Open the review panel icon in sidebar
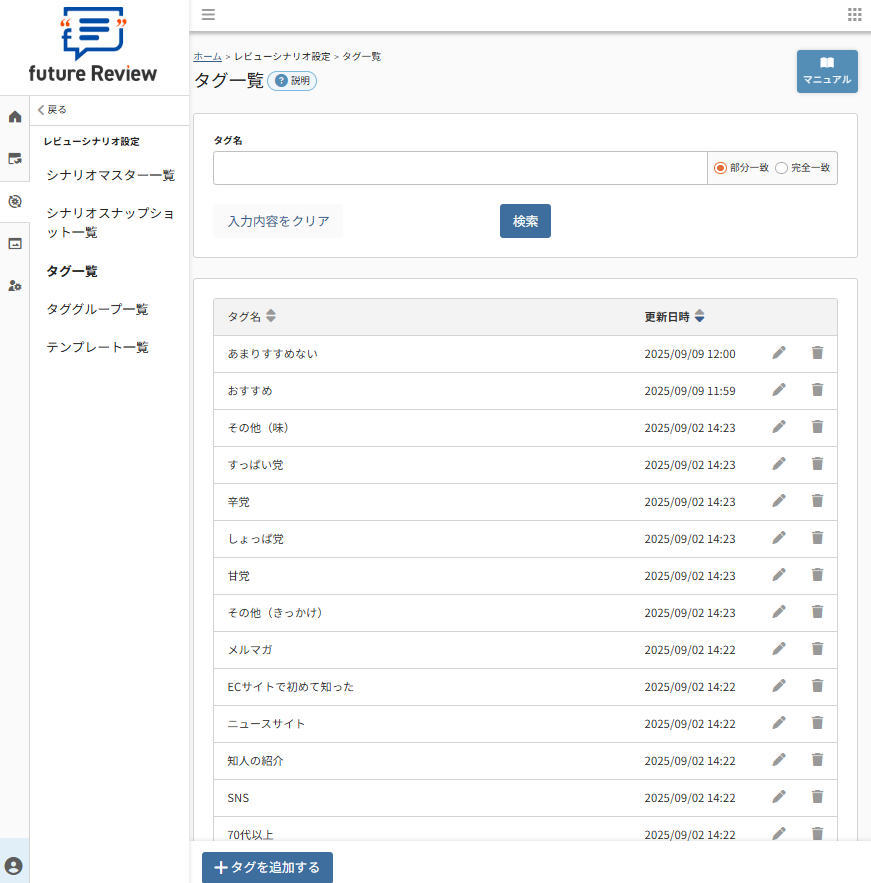 point(13,157)
